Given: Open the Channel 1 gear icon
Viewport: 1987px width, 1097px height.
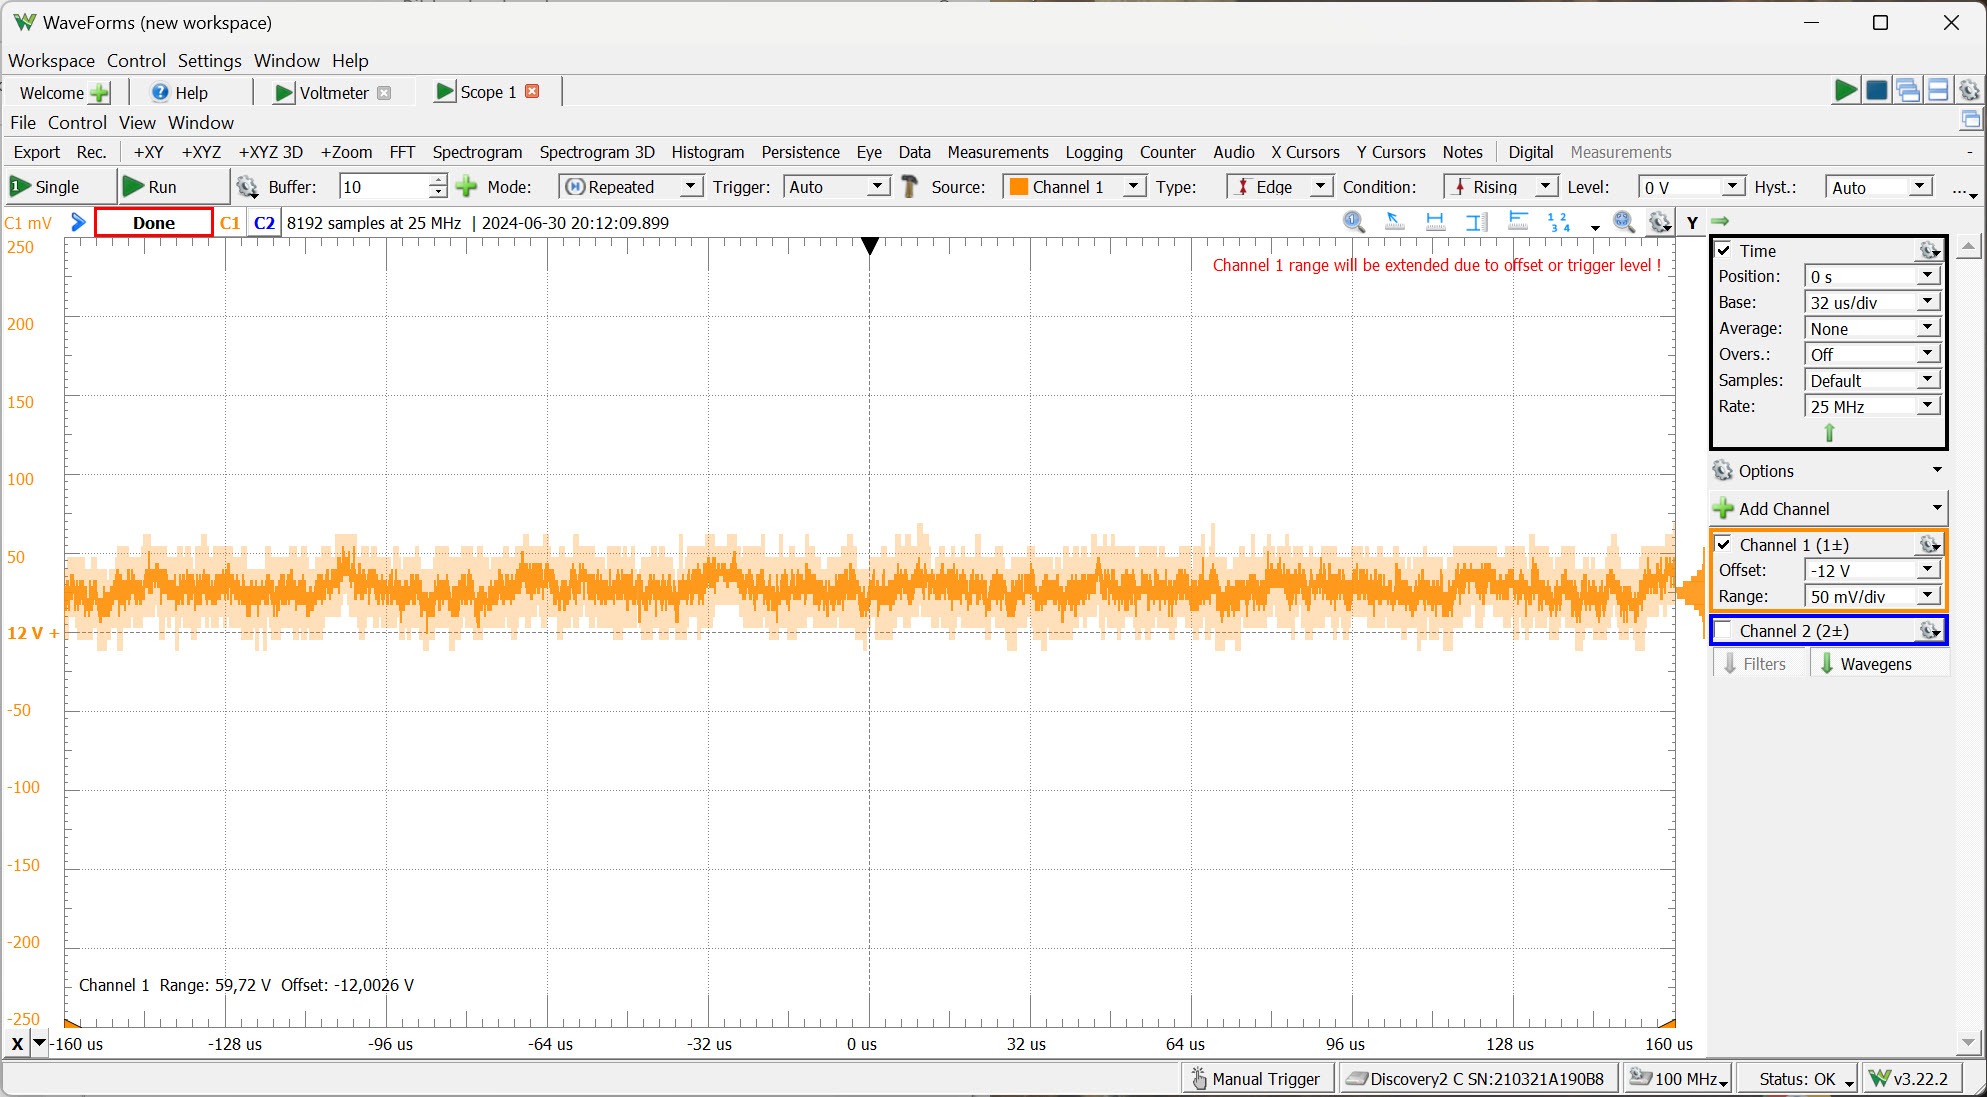Looking at the screenshot, I should (1929, 544).
